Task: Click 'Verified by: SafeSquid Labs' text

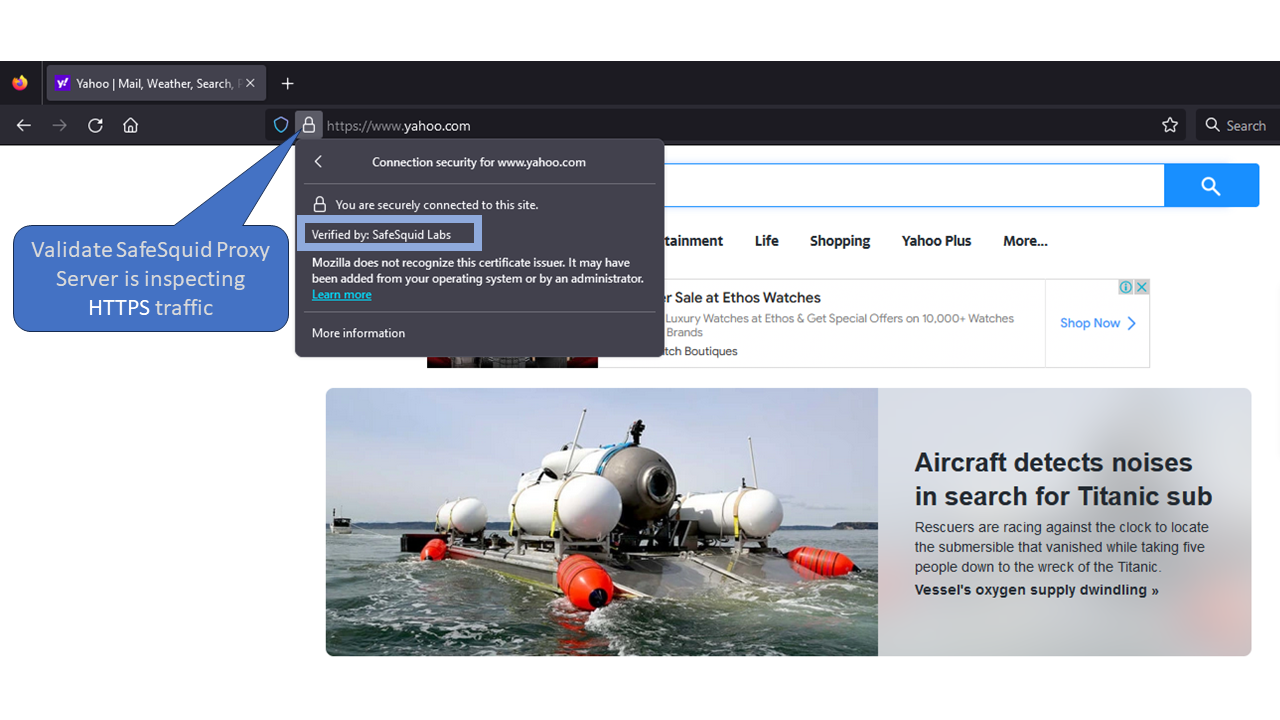Action: point(381,235)
